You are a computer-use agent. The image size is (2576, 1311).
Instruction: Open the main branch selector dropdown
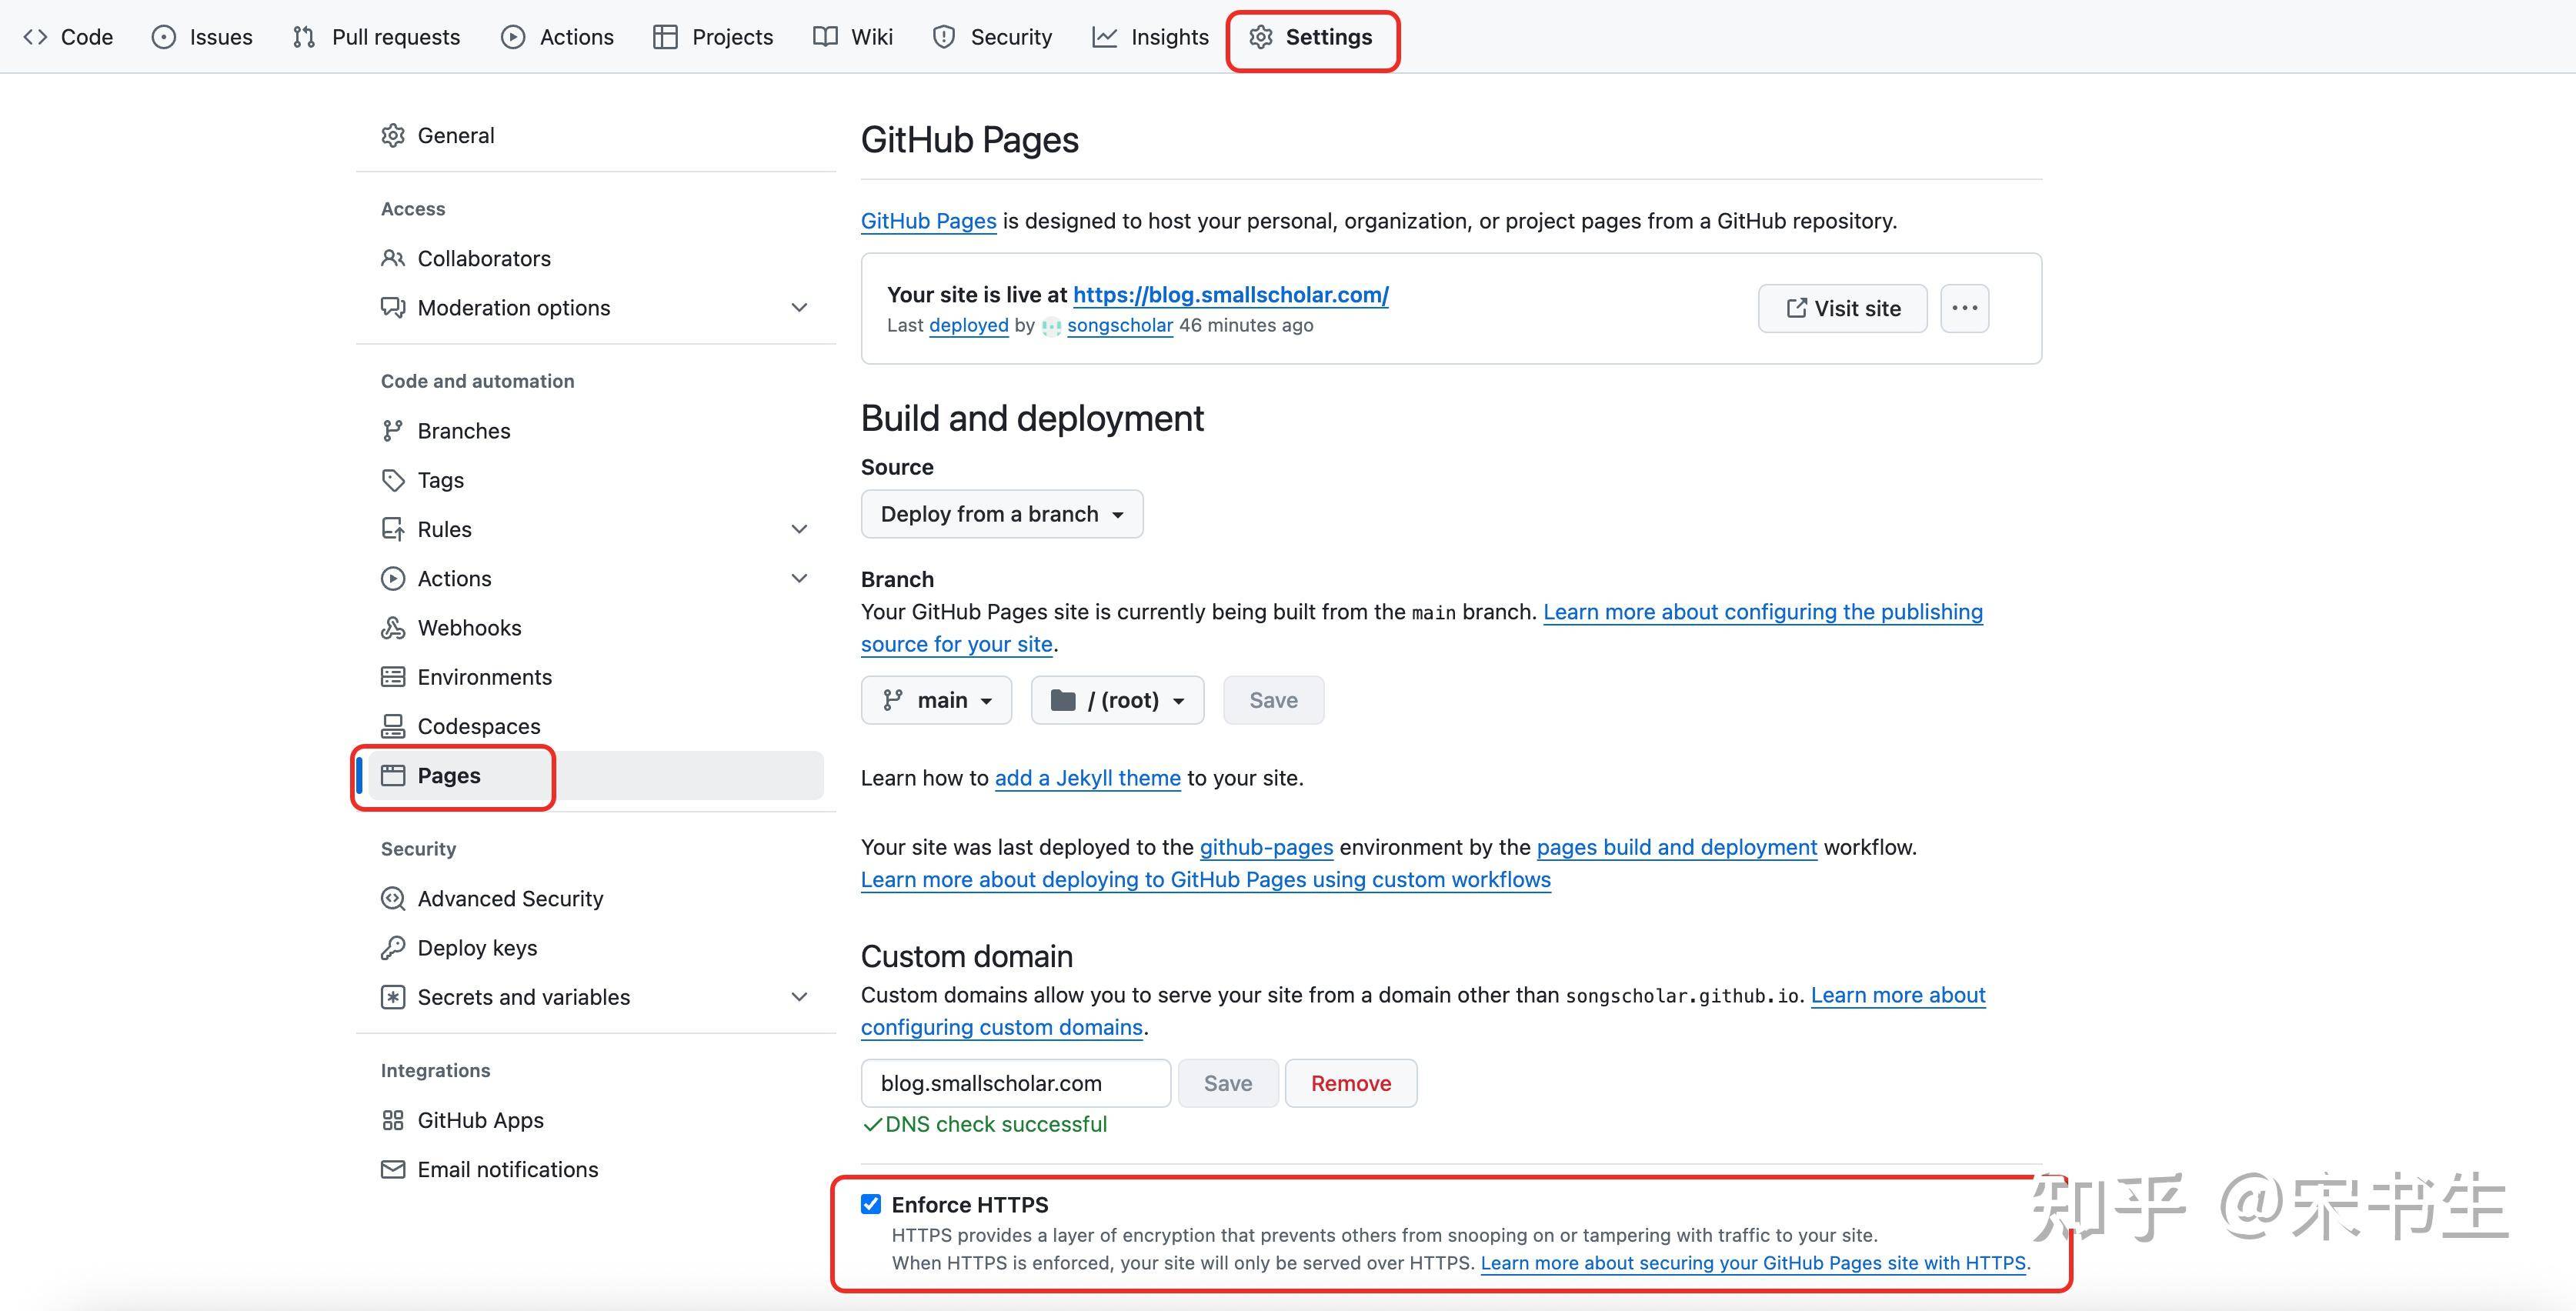pos(936,700)
